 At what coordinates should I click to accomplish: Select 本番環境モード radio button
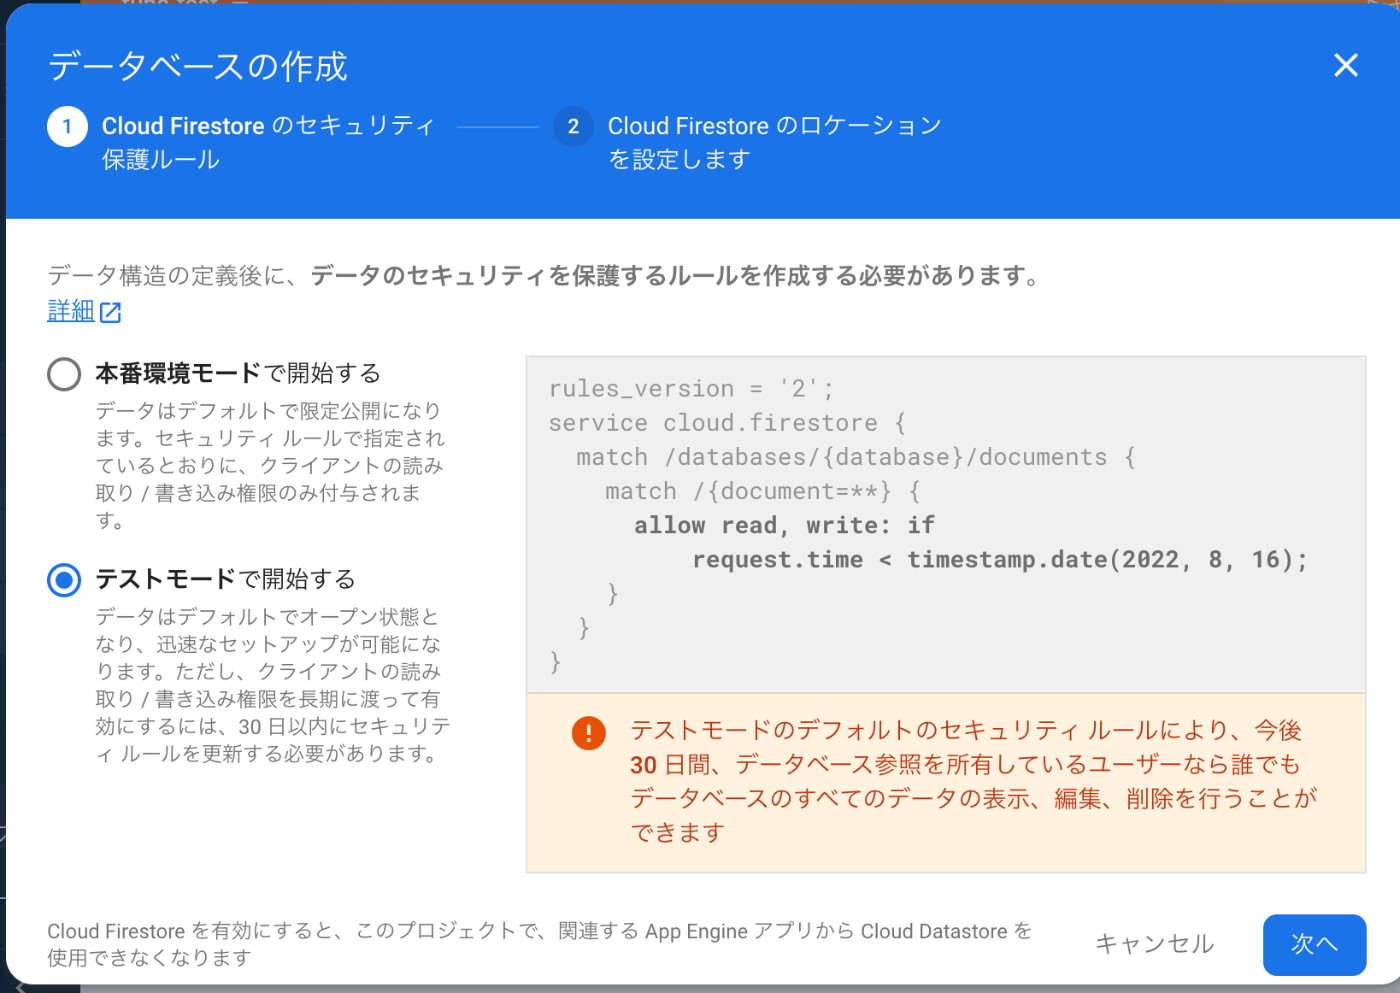(x=64, y=374)
